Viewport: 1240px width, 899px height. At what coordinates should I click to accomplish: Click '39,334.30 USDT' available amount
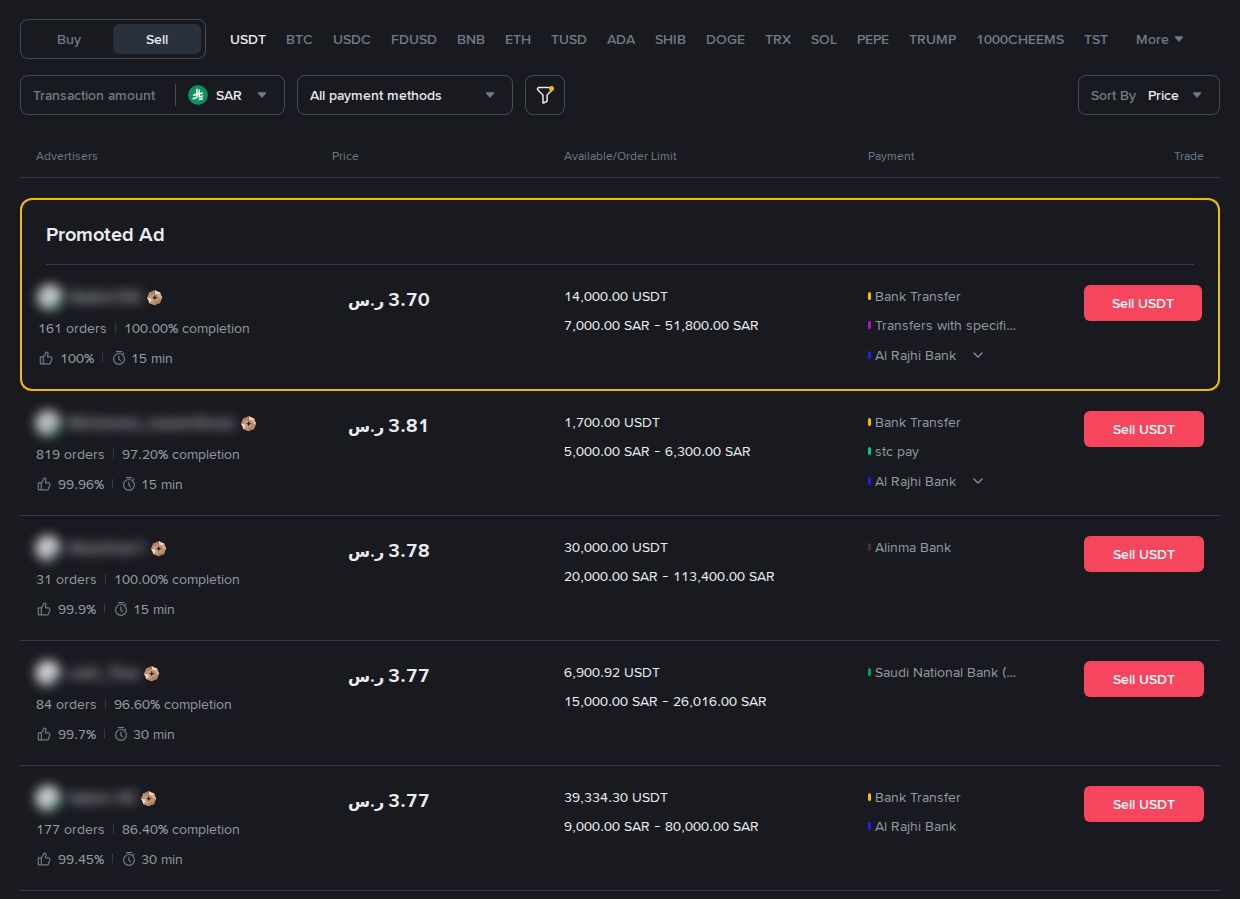(616, 798)
